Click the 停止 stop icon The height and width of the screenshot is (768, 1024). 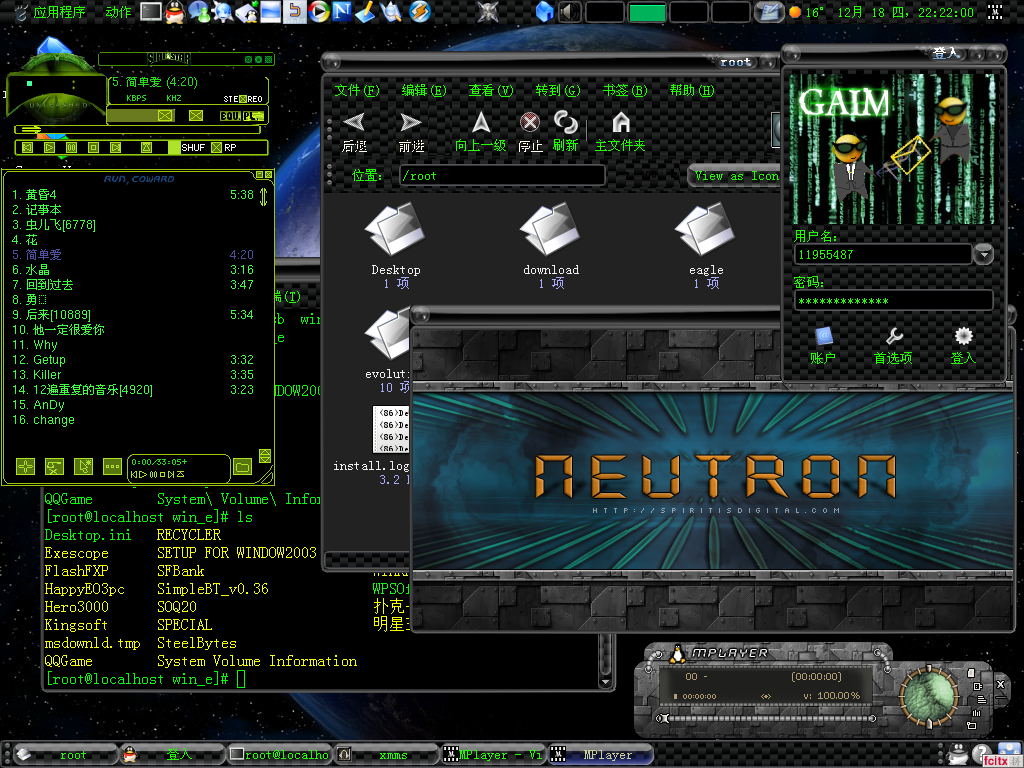(x=530, y=131)
